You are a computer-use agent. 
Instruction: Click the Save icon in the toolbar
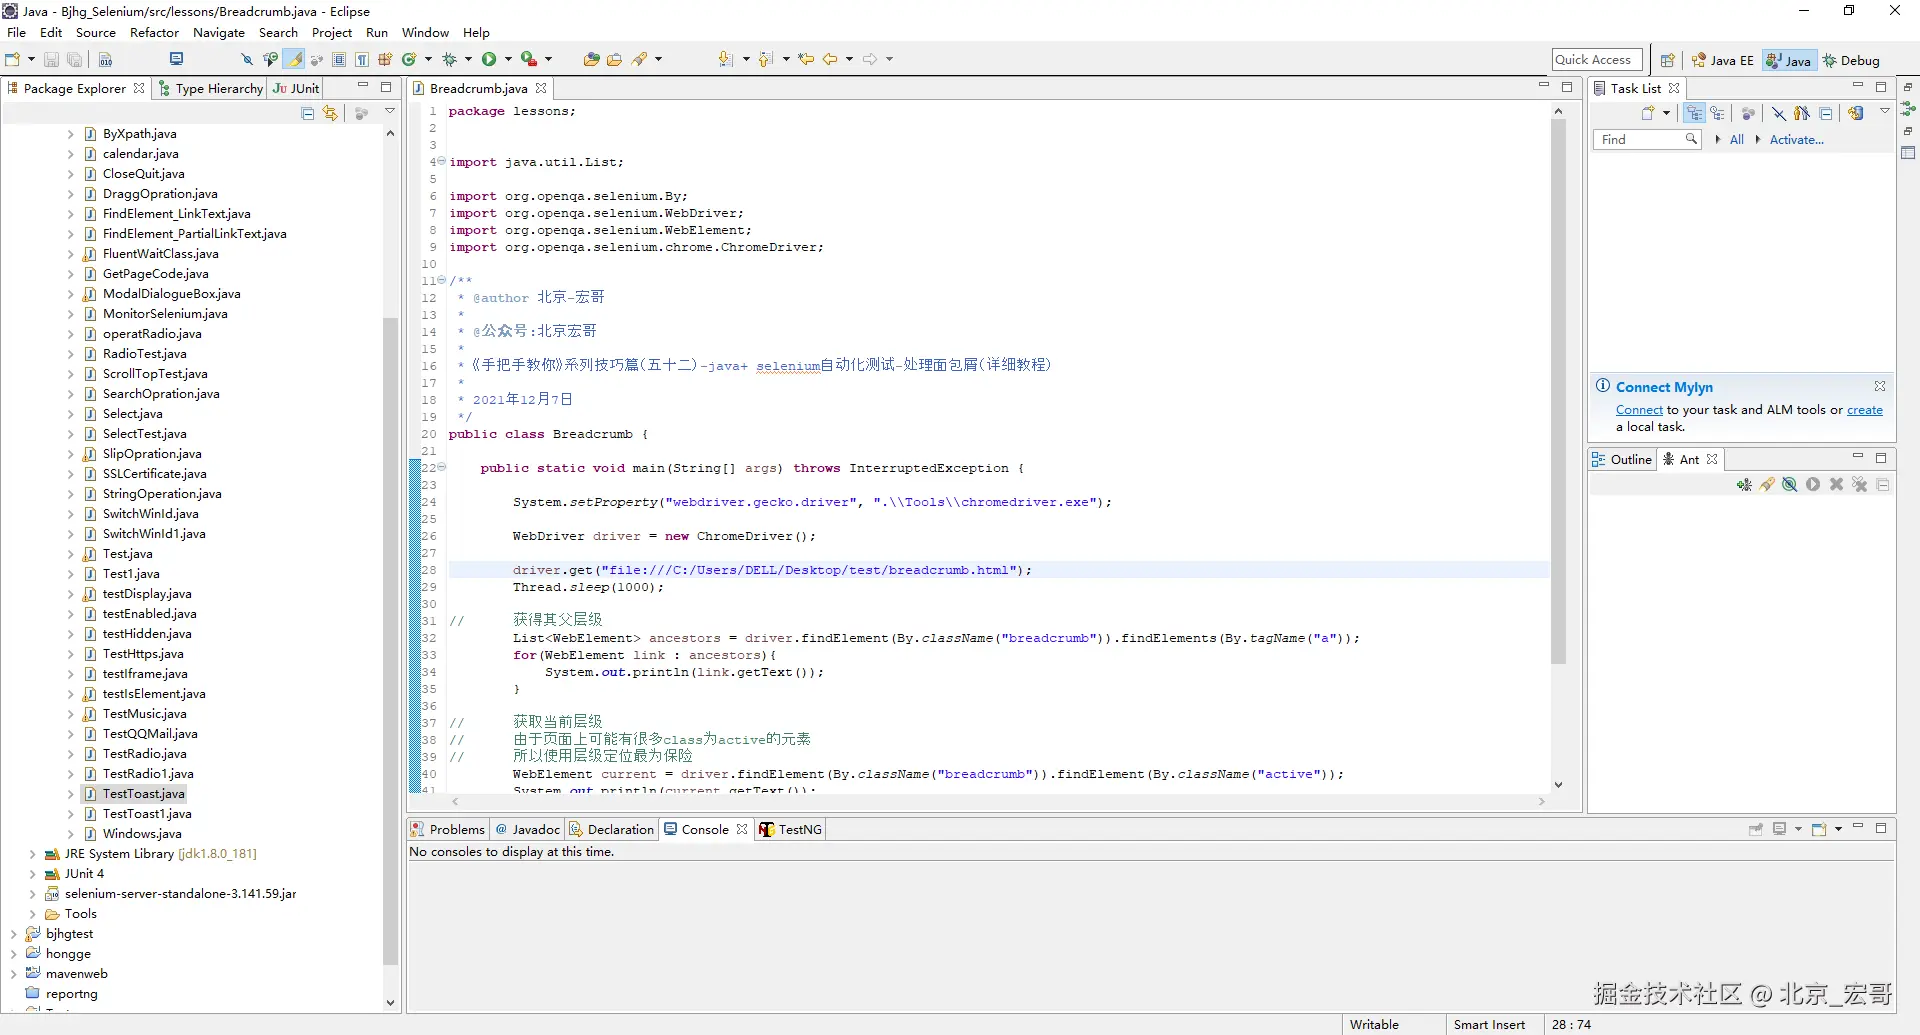click(x=51, y=60)
